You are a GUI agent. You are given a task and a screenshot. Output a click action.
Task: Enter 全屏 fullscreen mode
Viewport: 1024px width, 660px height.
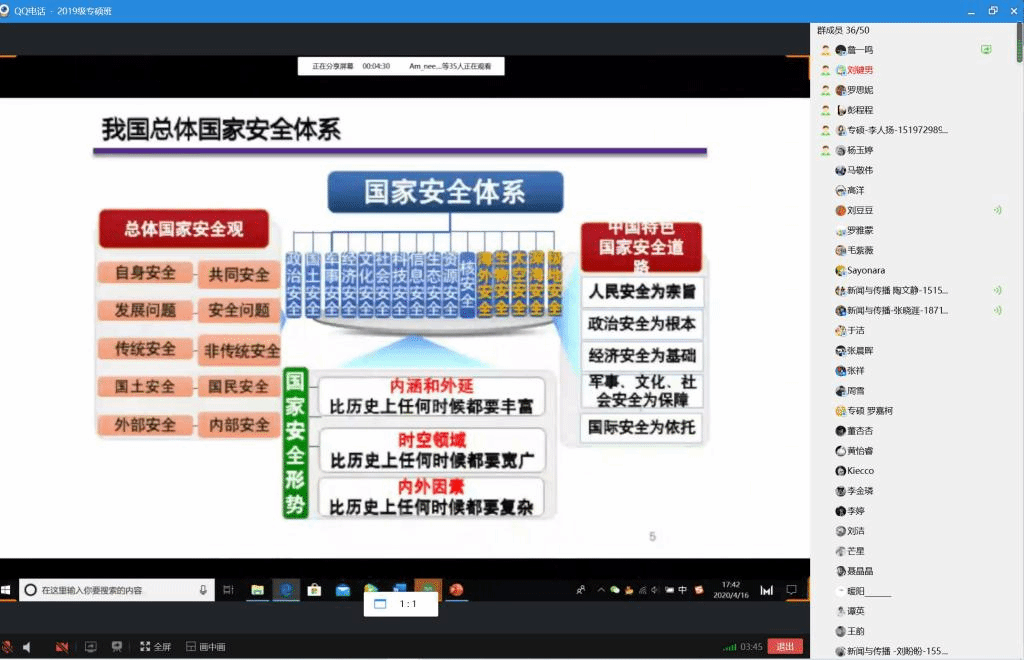click(155, 647)
